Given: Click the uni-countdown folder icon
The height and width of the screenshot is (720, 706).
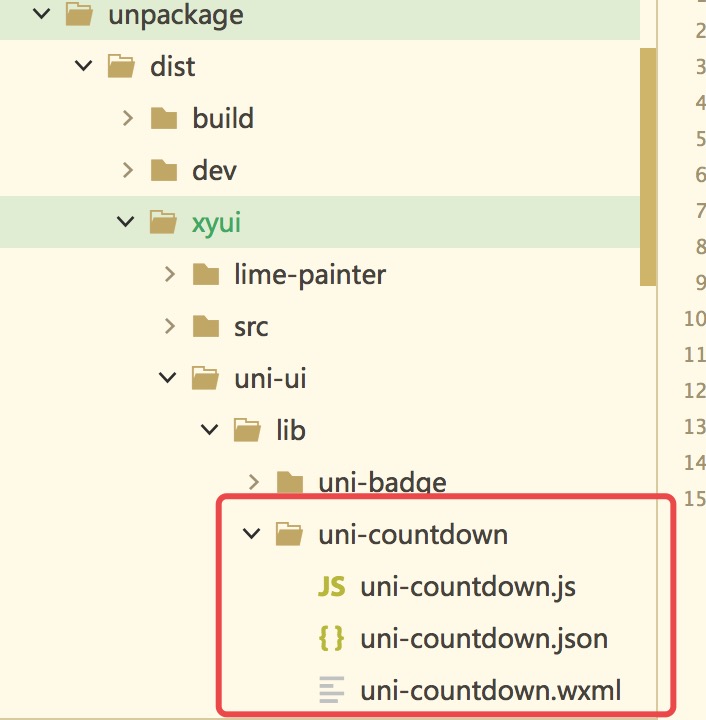Looking at the screenshot, I should pyautogui.click(x=289, y=534).
